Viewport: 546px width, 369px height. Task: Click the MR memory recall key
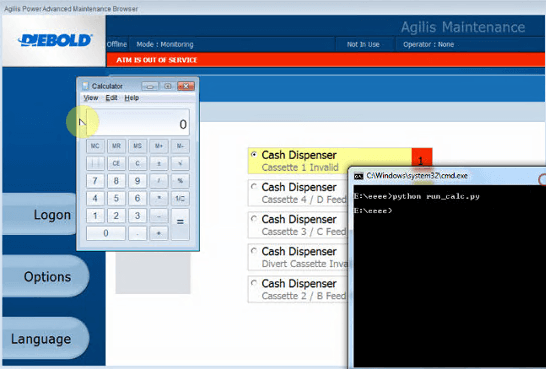pos(116,146)
